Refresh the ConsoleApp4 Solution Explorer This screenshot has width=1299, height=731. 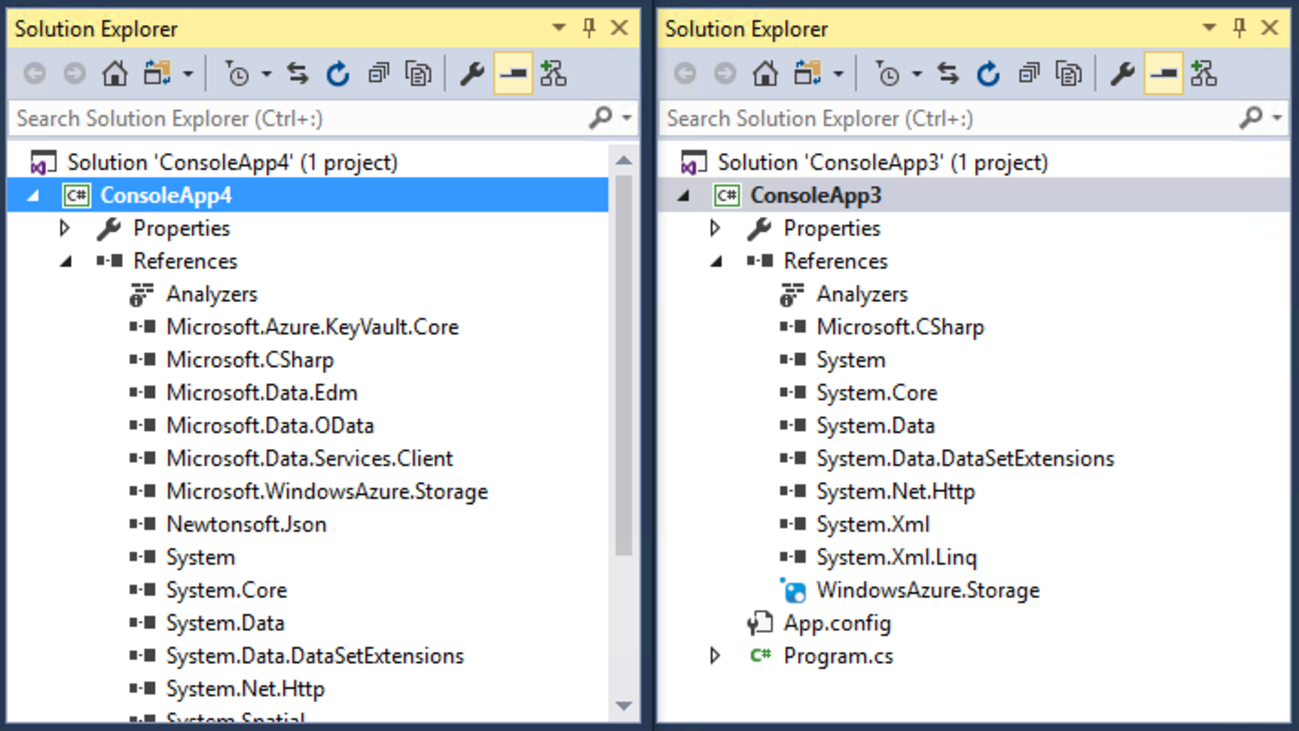pos(338,73)
